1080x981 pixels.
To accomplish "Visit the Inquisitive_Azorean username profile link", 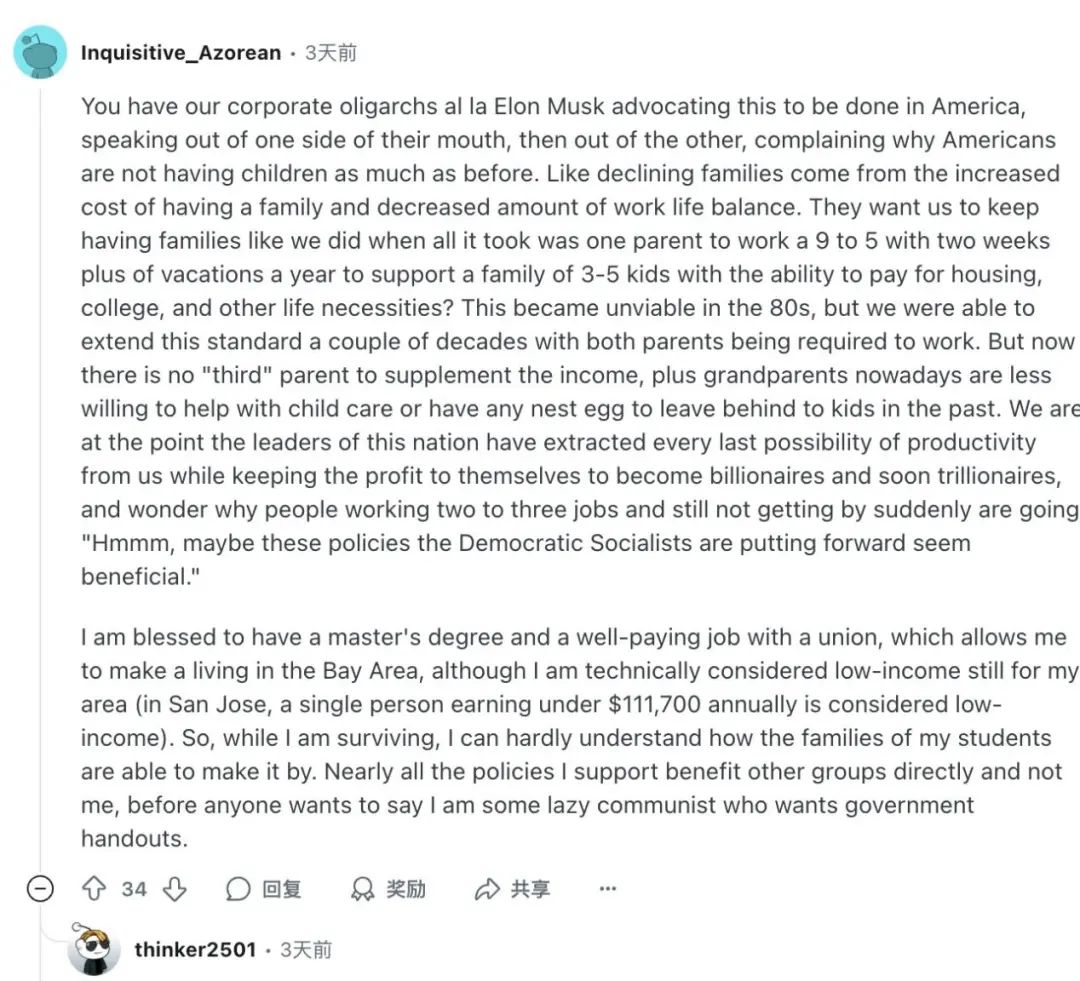I will [181, 53].
